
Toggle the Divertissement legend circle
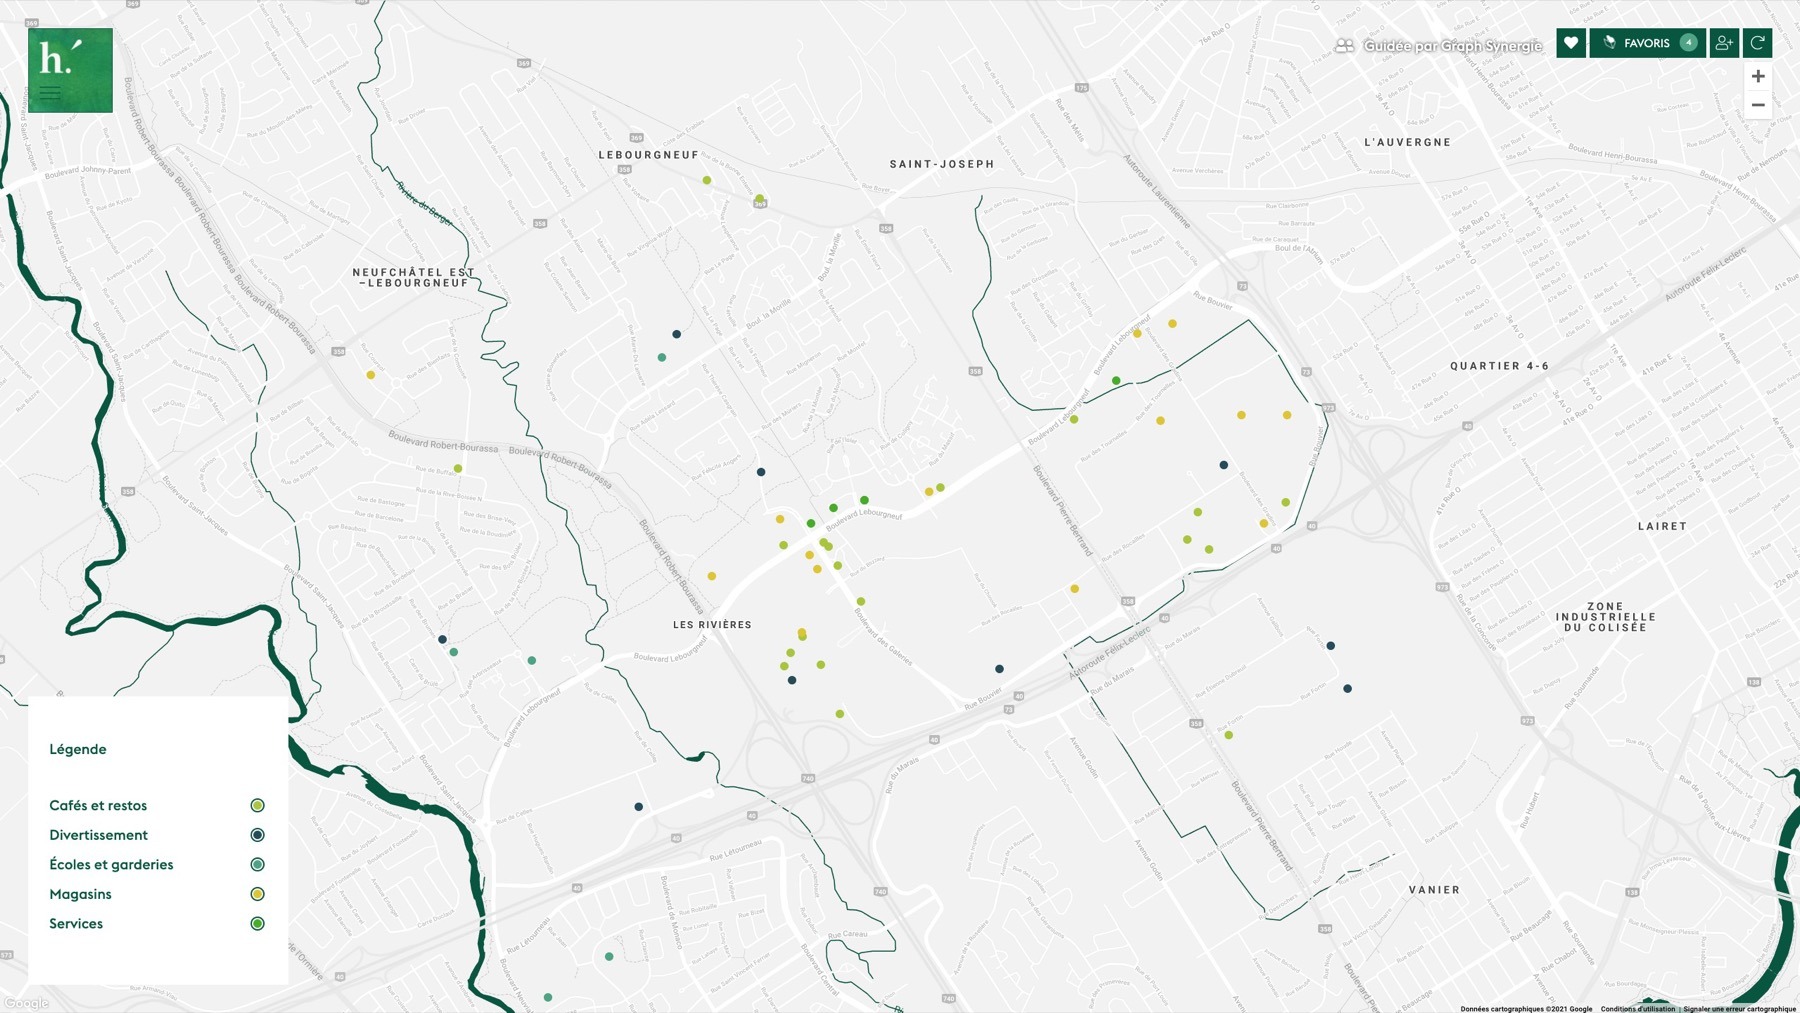pos(257,835)
